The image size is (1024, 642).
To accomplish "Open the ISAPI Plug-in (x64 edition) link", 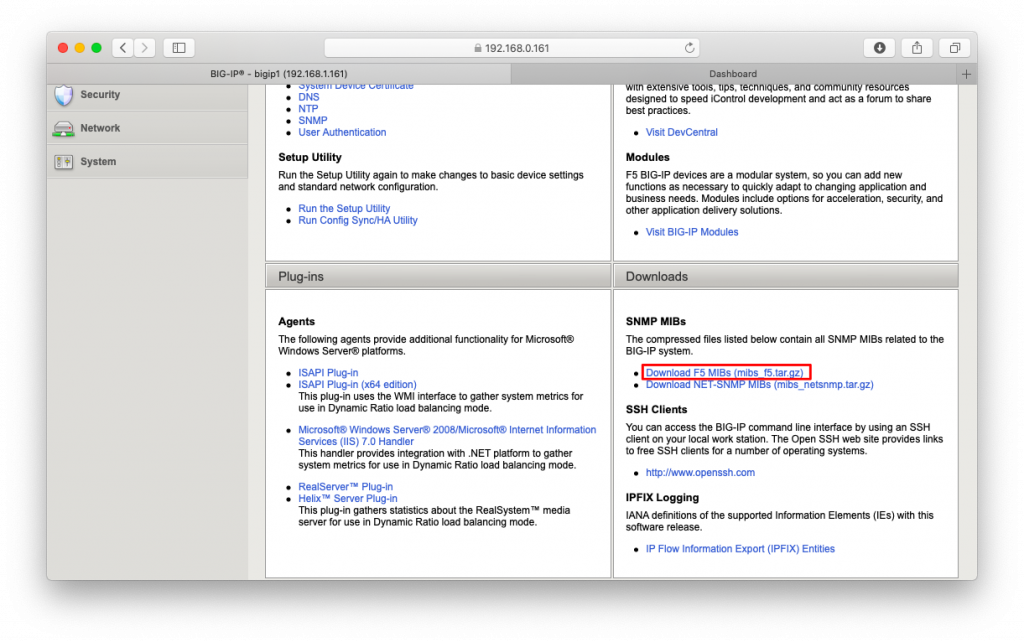I will click(x=357, y=384).
